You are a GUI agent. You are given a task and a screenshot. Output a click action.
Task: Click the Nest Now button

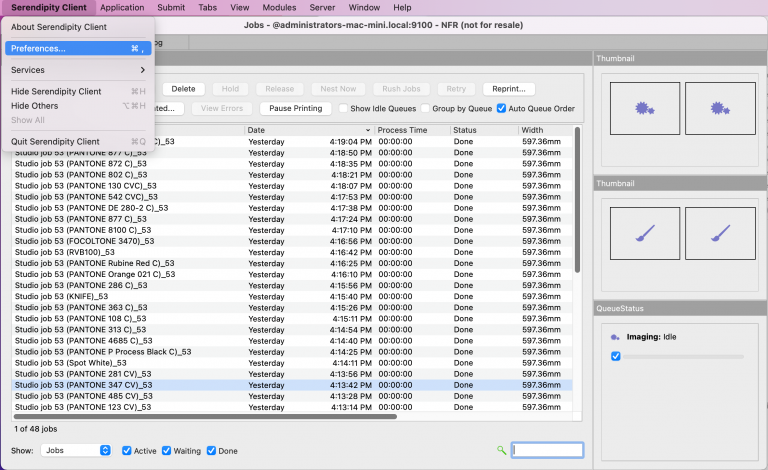tap(338, 89)
